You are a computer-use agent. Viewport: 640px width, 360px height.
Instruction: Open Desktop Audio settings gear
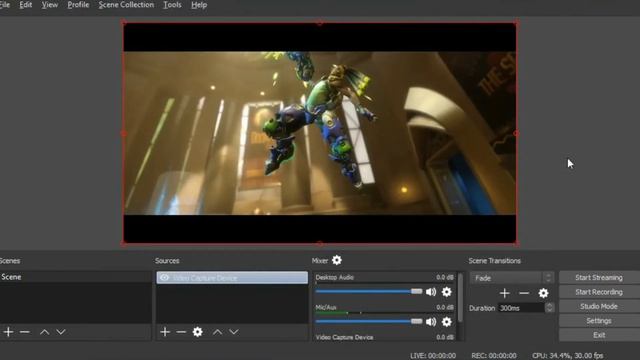(447, 292)
